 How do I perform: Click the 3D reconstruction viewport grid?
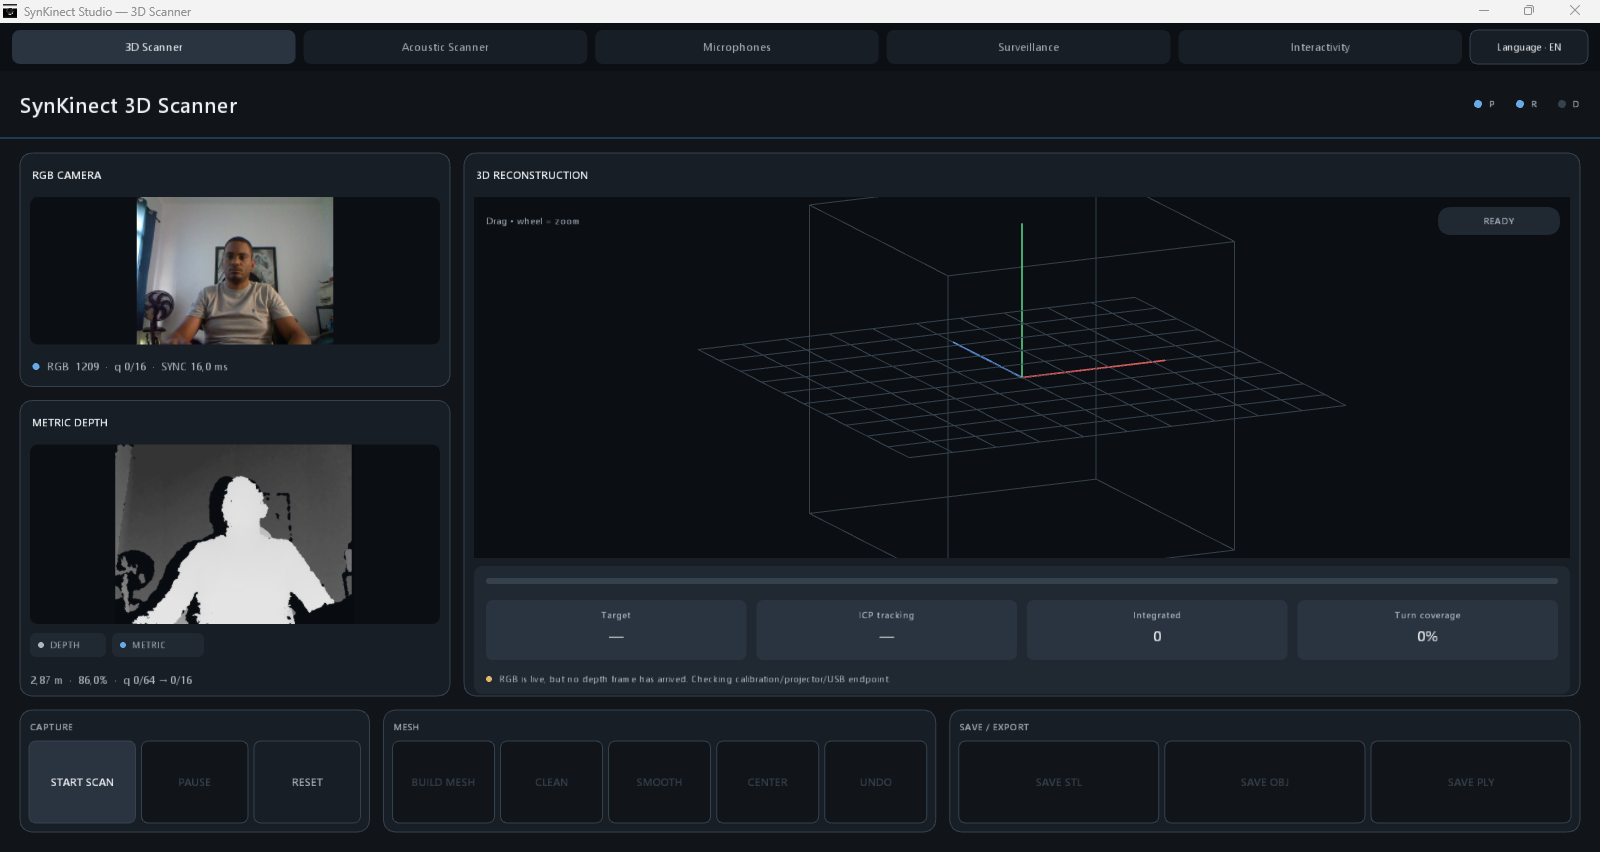(1021, 377)
